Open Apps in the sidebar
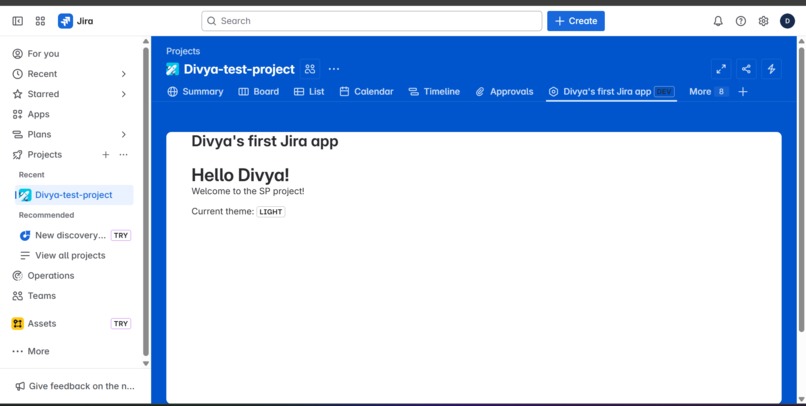Viewport: 806px width, 406px height. 72,114
